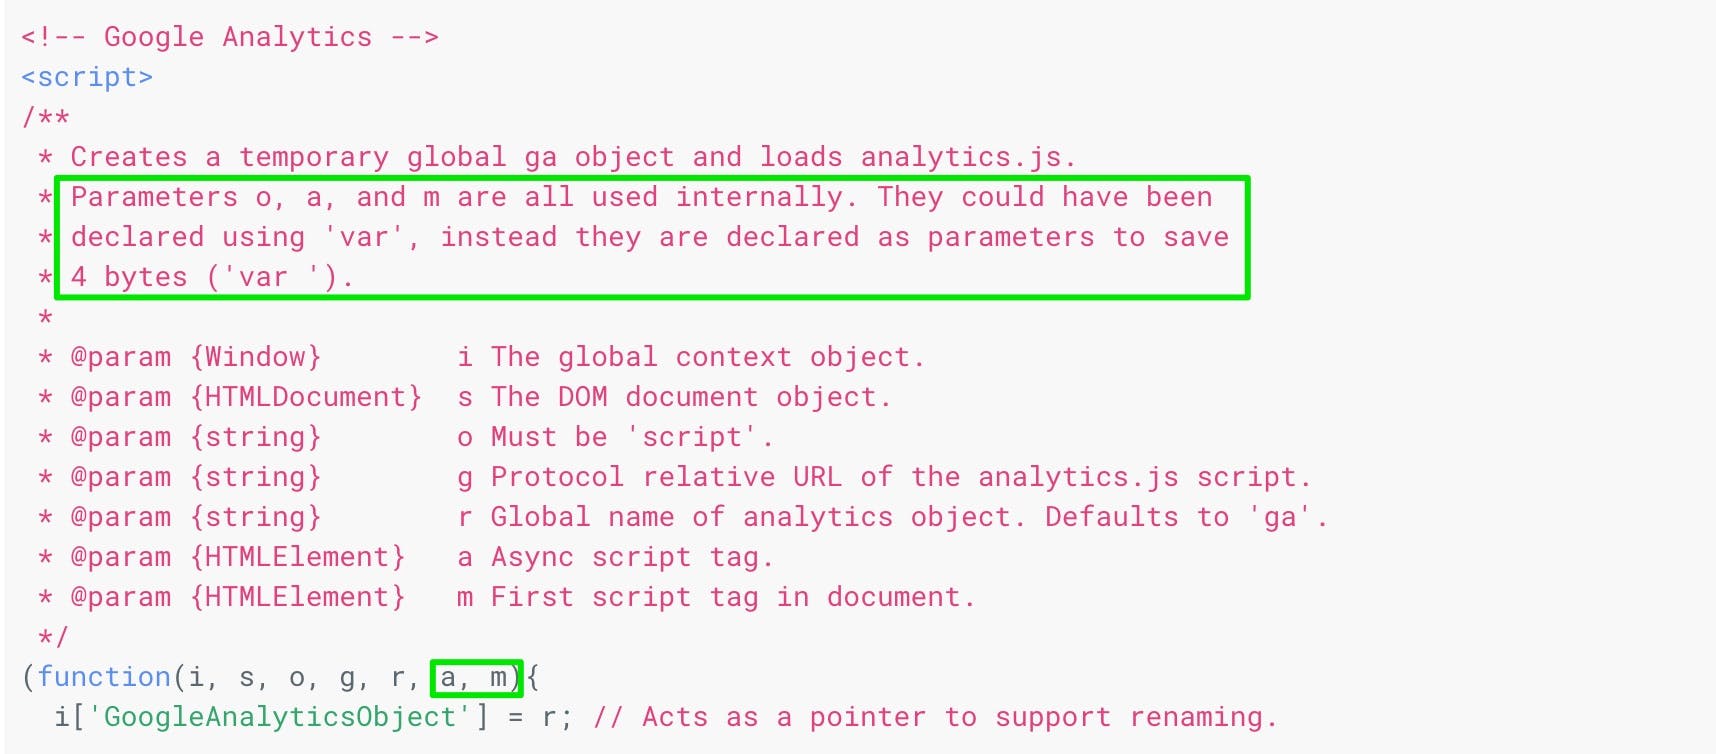This screenshot has height=754, width=1716.
Task: Click the Google Analytics HTML comment
Action: tap(230, 37)
